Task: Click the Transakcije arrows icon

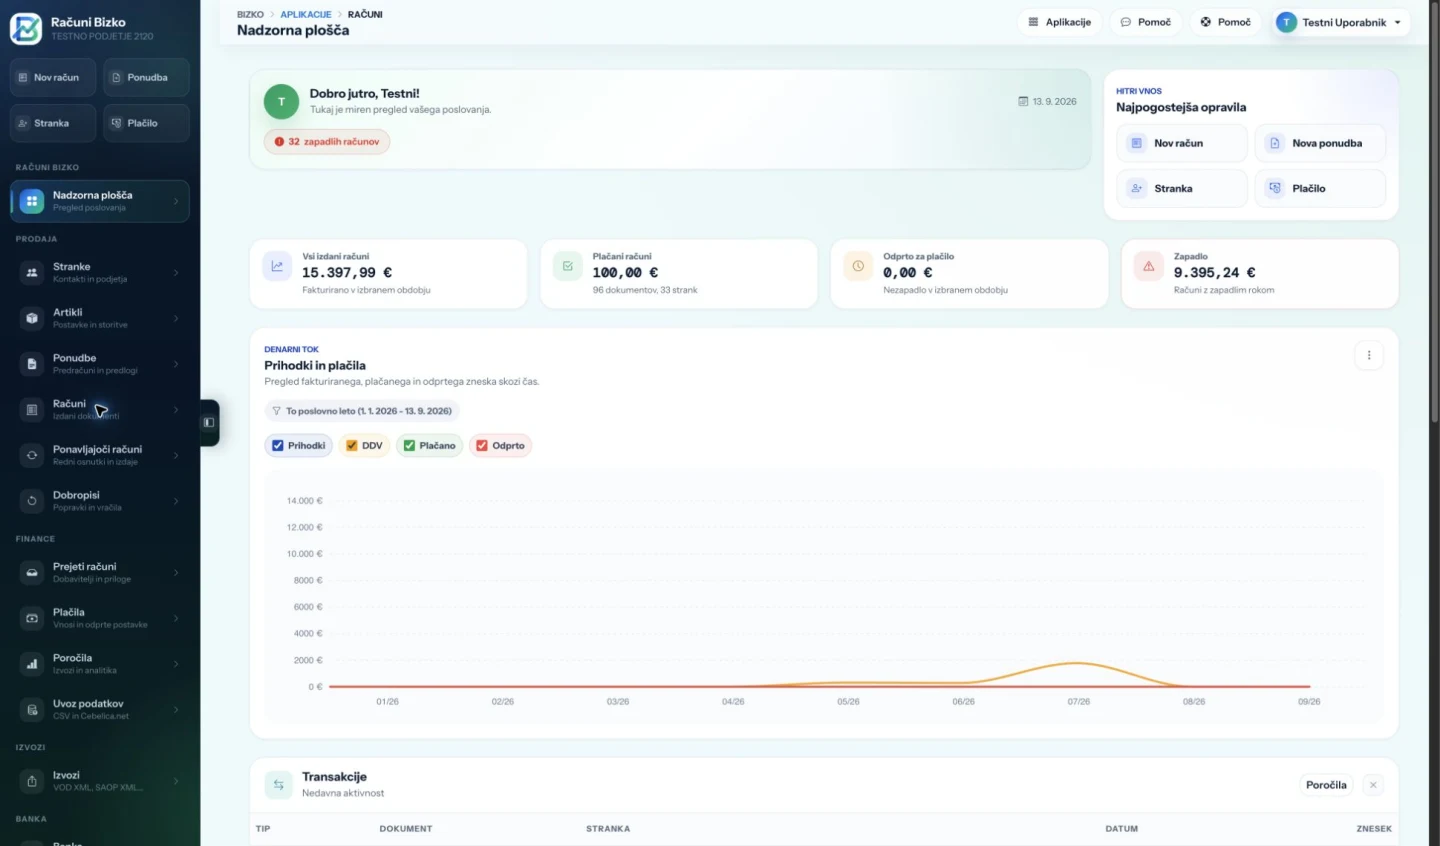Action: [x=279, y=785]
